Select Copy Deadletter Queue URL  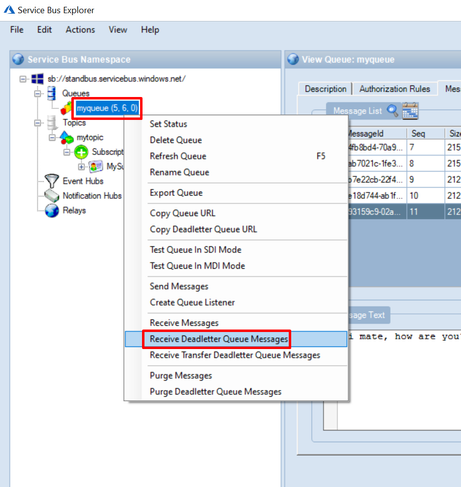pos(236,229)
